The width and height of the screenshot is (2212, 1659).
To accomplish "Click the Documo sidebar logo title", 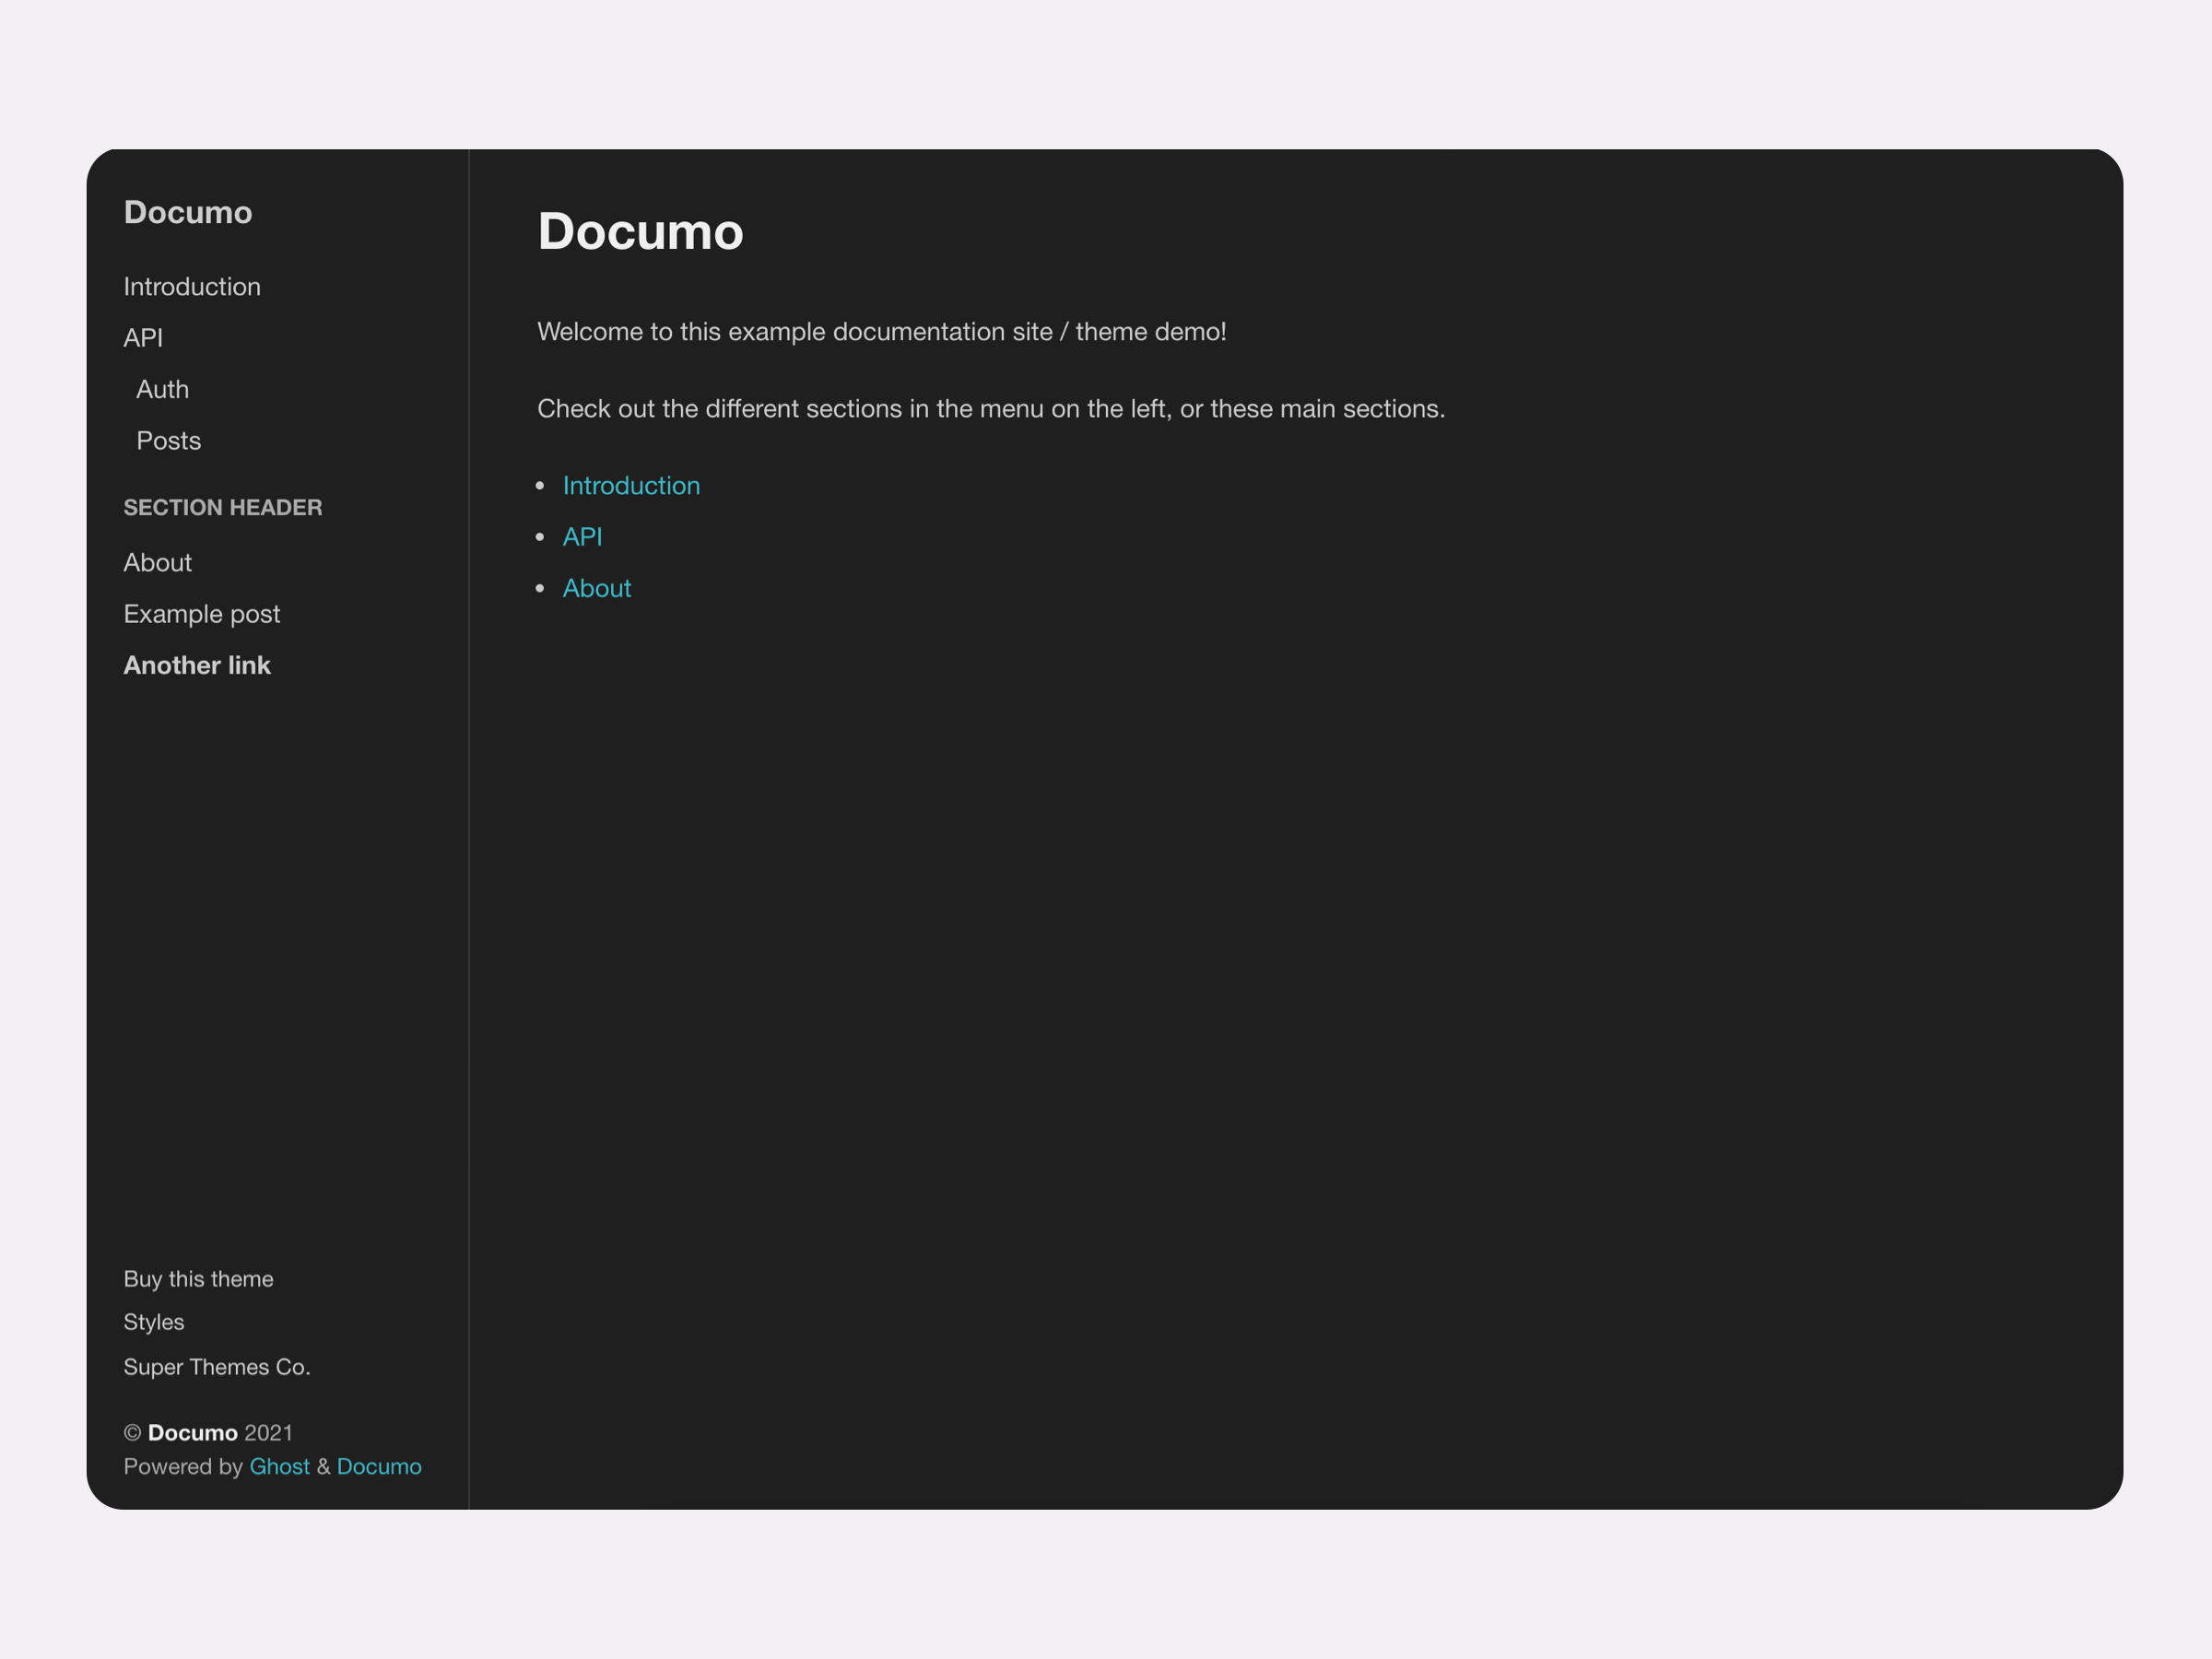I will click(x=187, y=212).
